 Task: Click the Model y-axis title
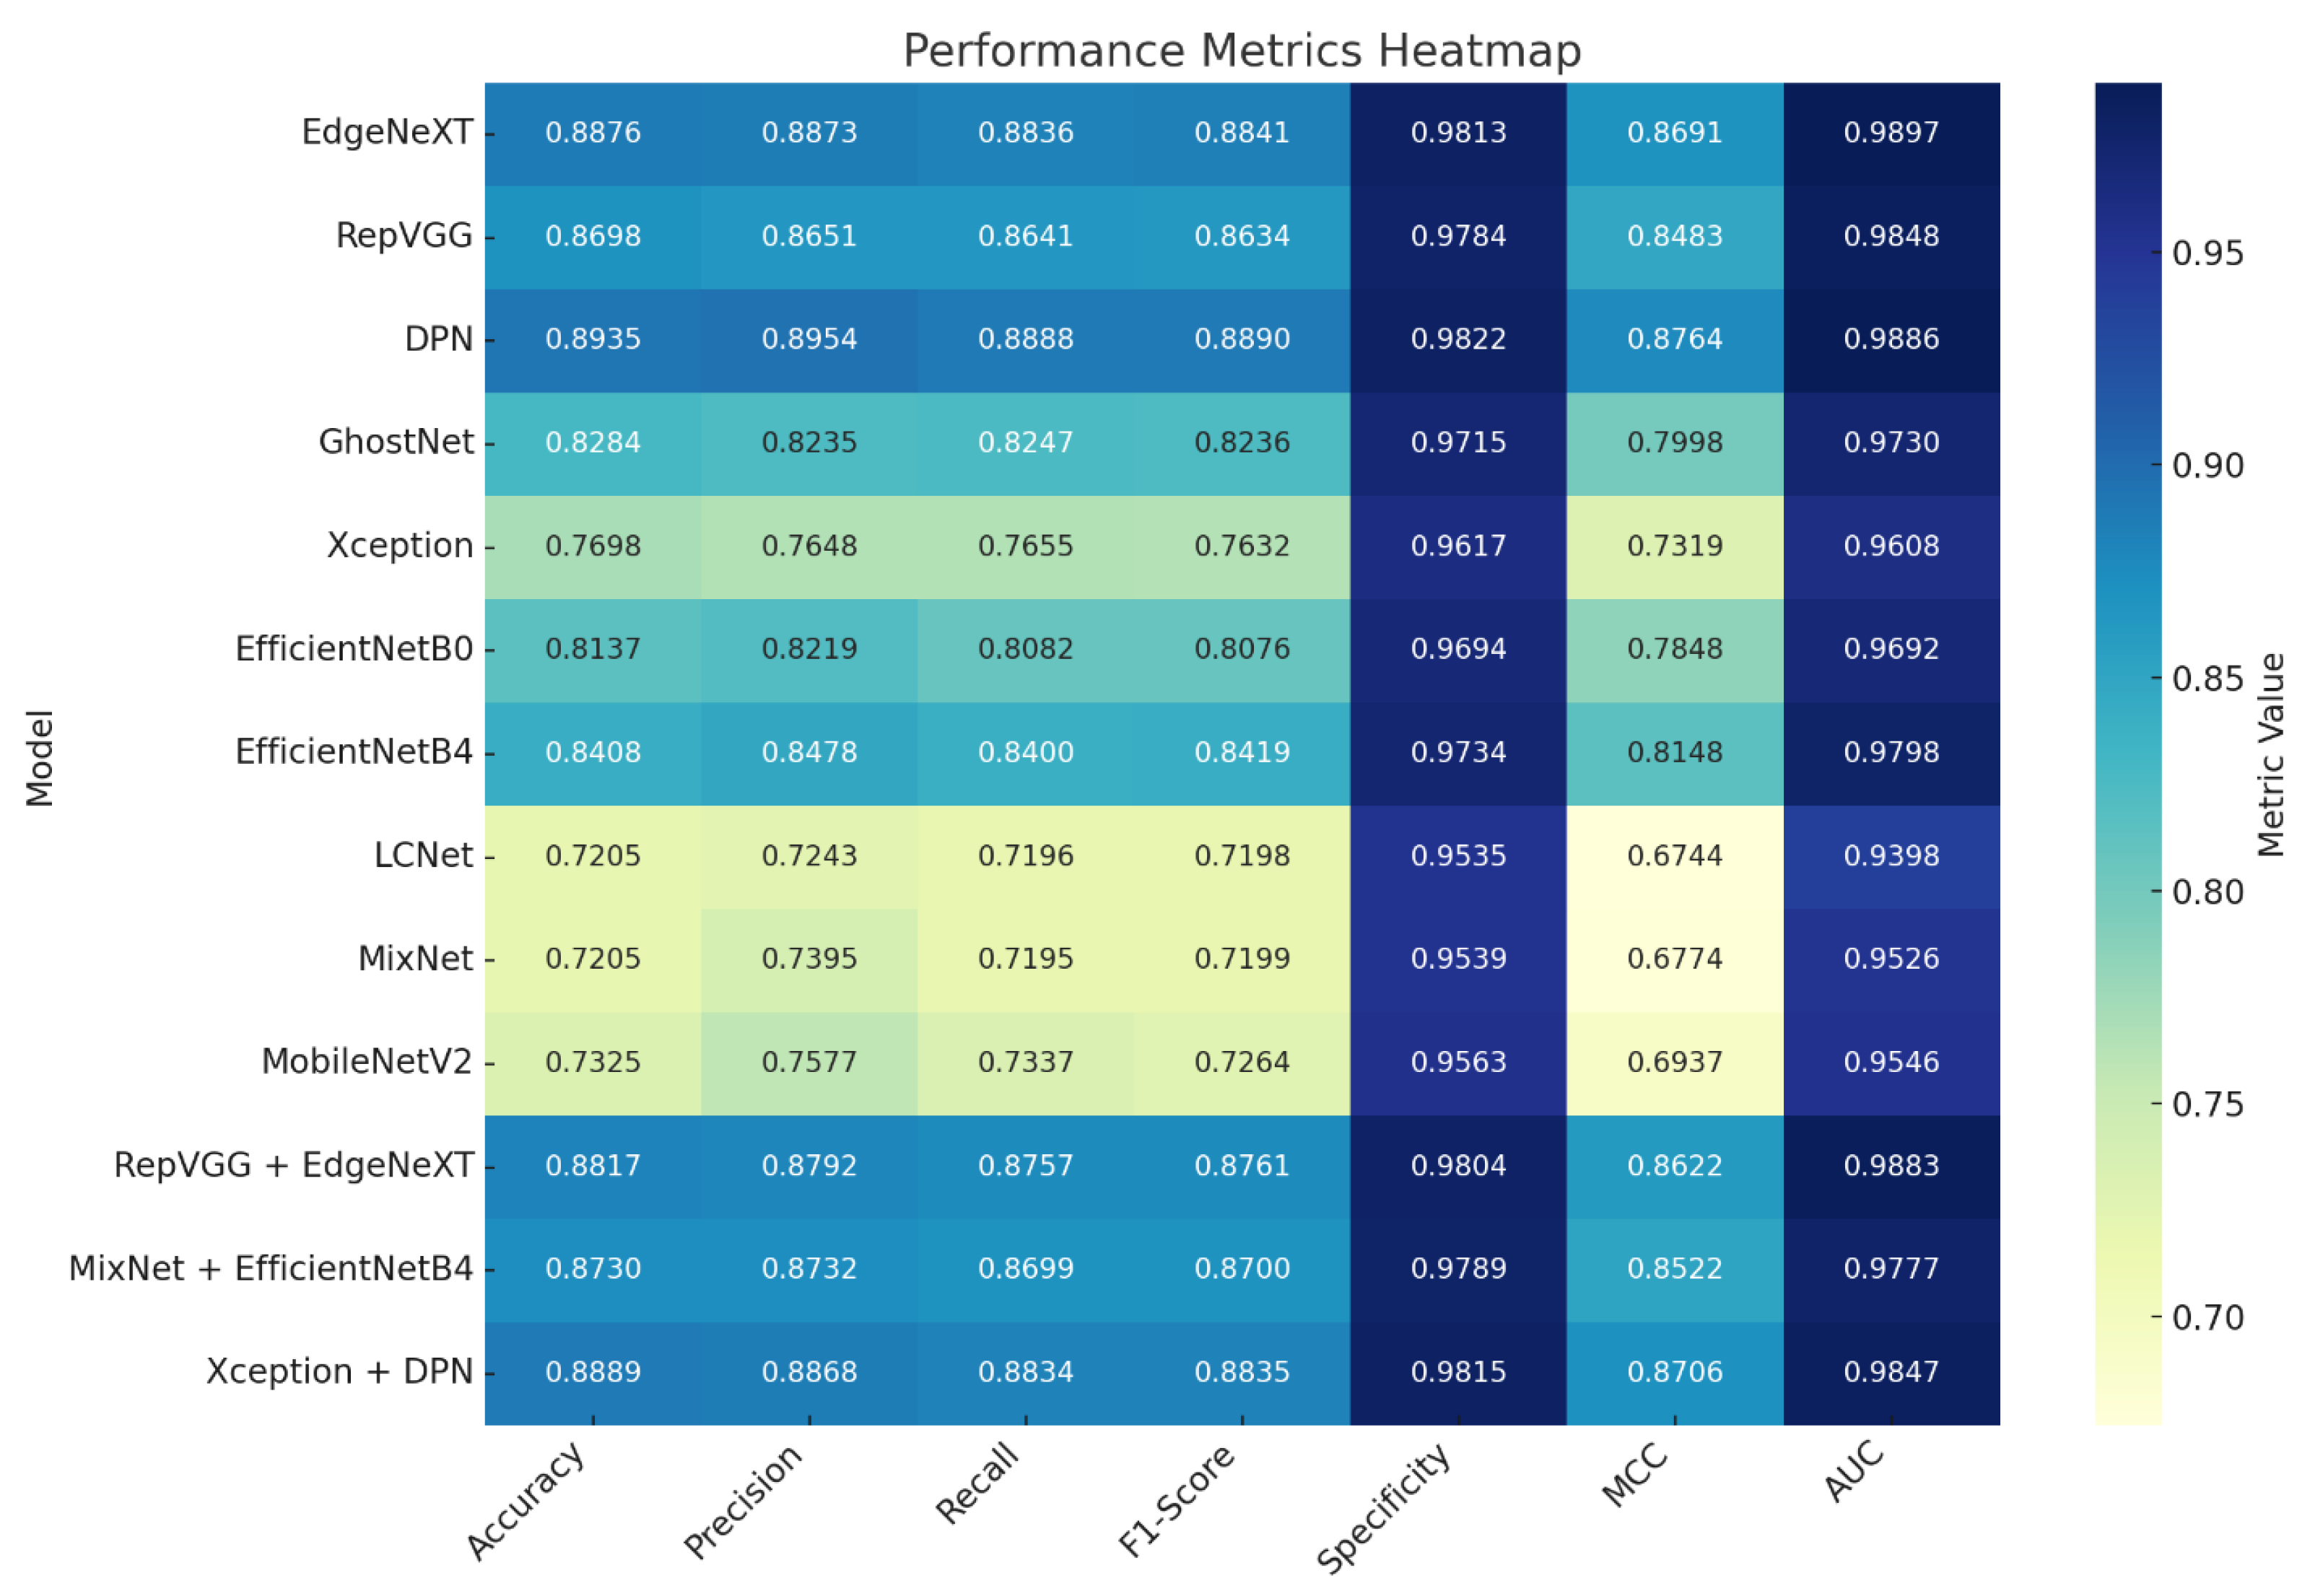(39, 758)
